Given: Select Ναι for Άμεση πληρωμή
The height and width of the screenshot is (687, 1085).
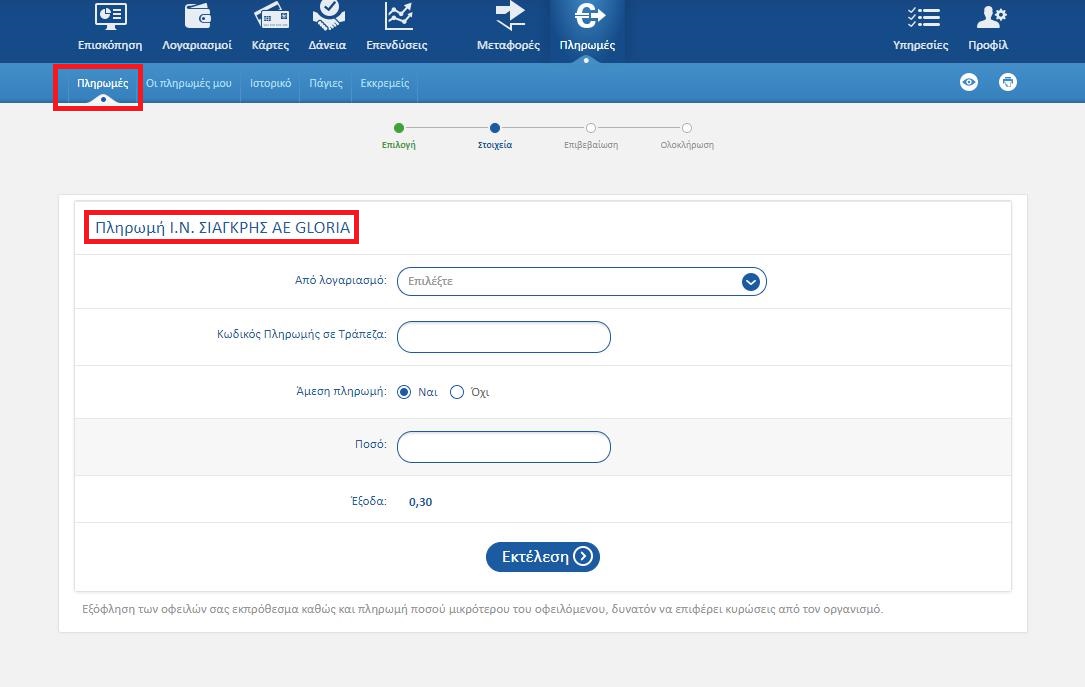Looking at the screenshot, I should point(404,392).
